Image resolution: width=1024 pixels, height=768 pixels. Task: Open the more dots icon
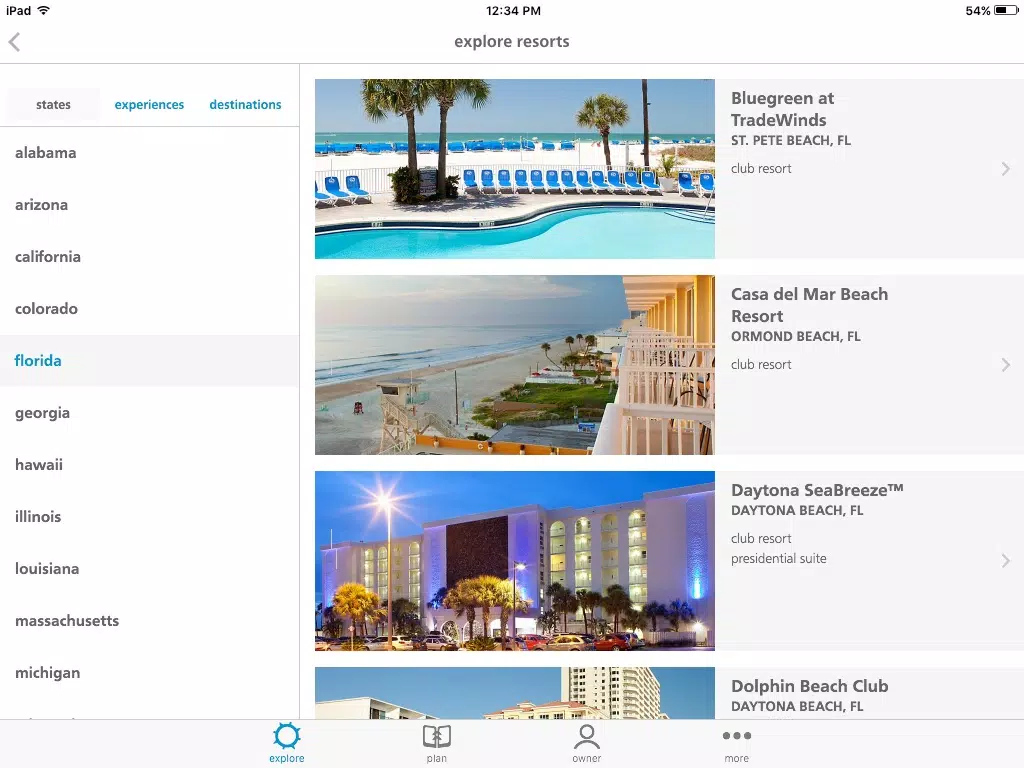pos(737,735)
